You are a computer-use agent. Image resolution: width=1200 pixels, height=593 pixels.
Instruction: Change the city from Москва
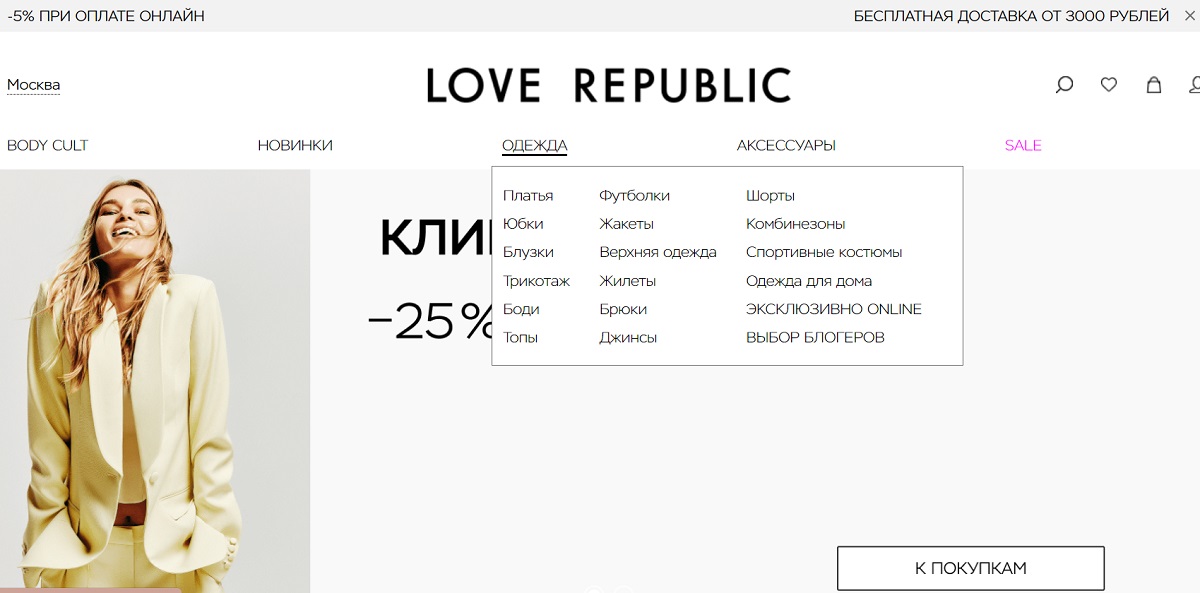tap(34, 85)
